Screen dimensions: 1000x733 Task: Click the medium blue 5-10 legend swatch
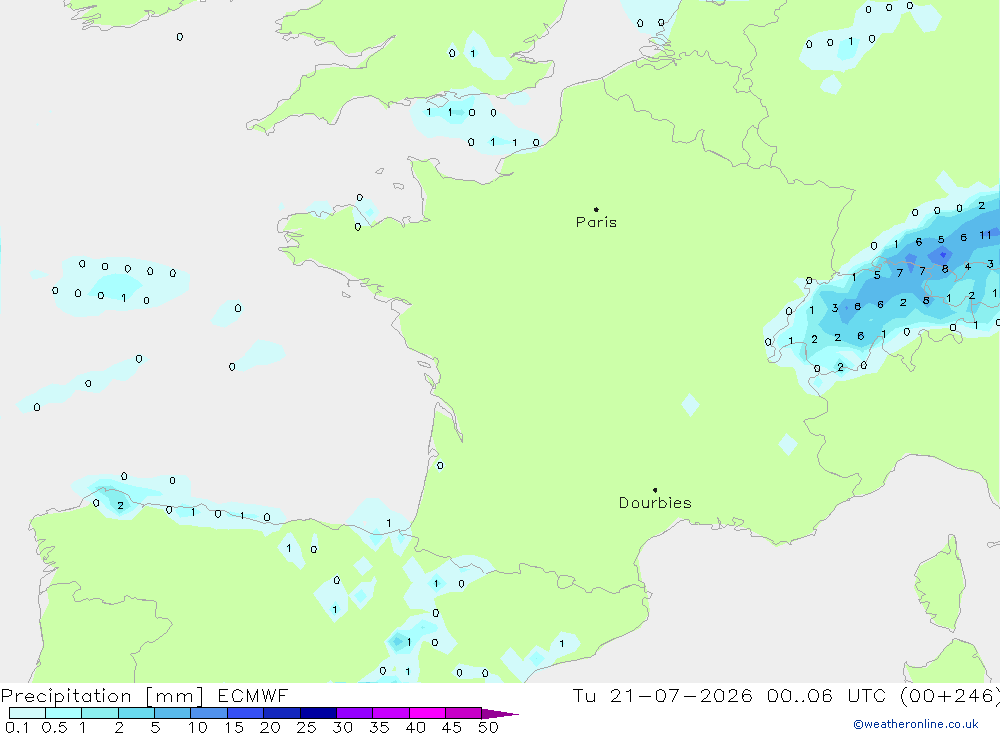click(x=173, y=713)
